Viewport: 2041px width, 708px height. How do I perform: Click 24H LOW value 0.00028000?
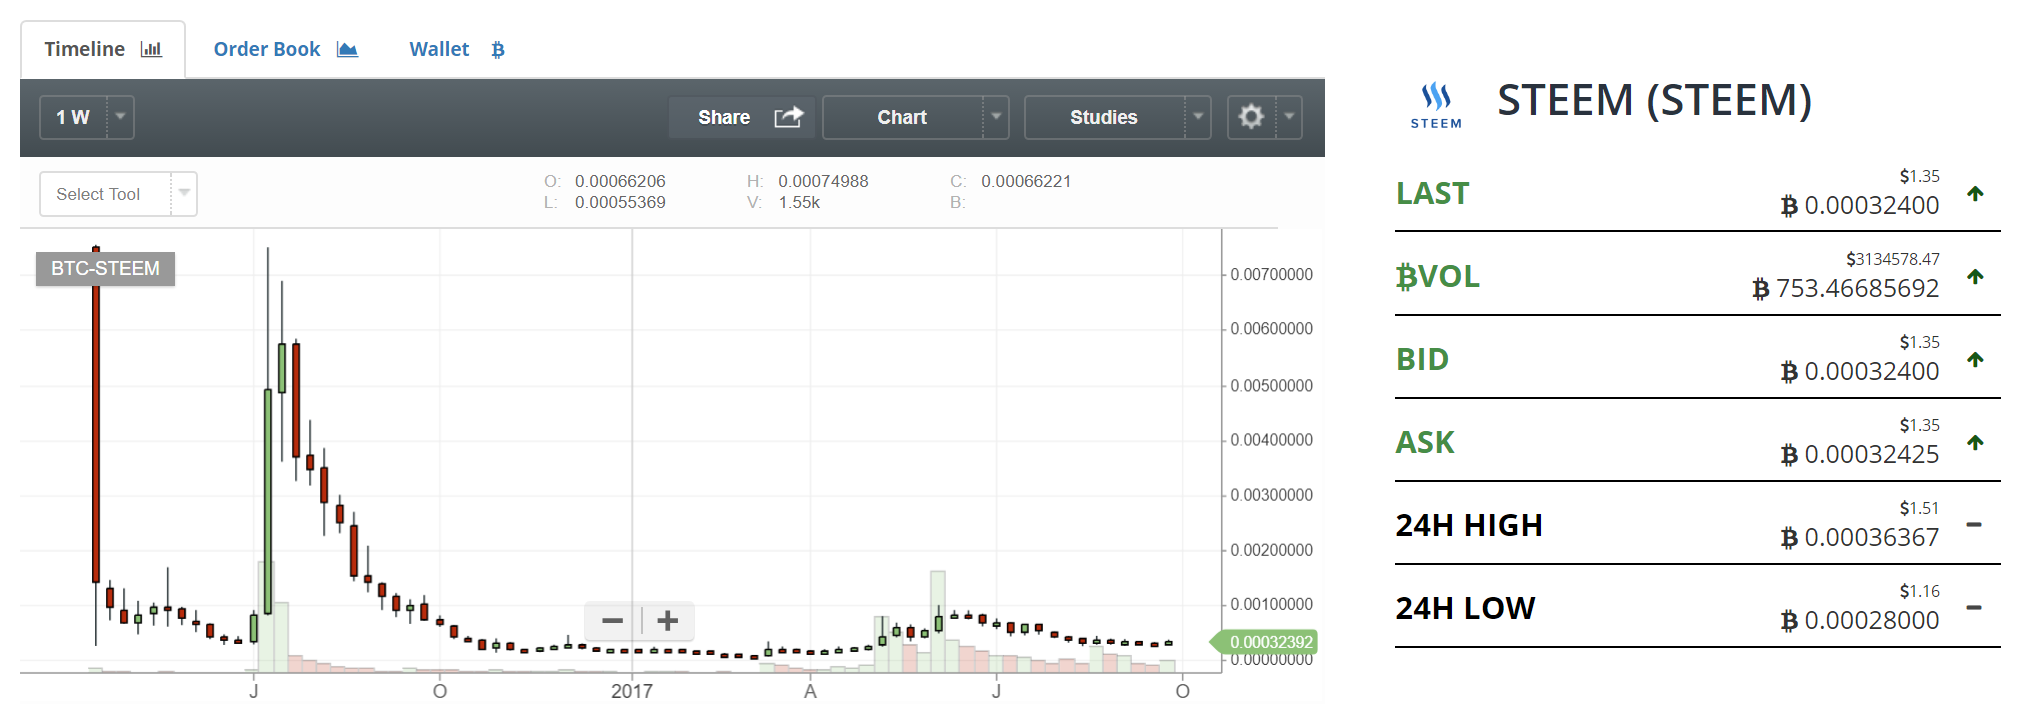pos(1860,621)
